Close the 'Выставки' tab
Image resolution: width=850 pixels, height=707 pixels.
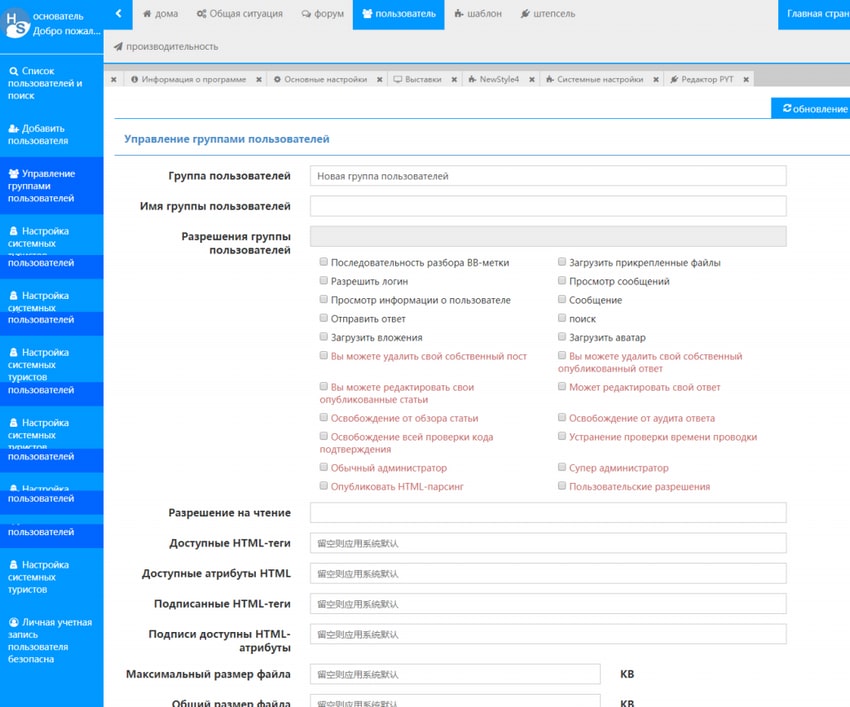point(454,79)
